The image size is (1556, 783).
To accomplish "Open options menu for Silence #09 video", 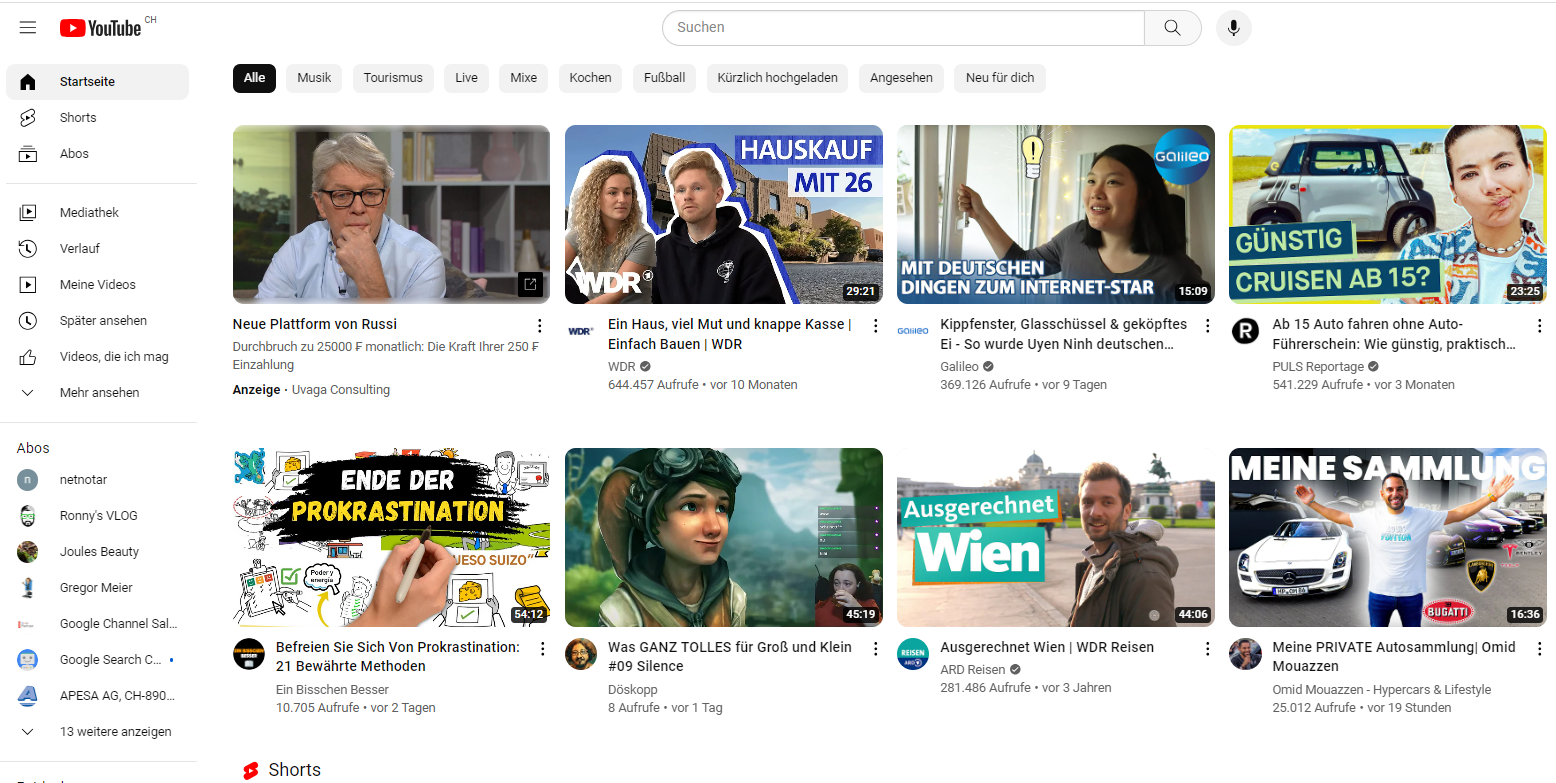I will (876, 649).
